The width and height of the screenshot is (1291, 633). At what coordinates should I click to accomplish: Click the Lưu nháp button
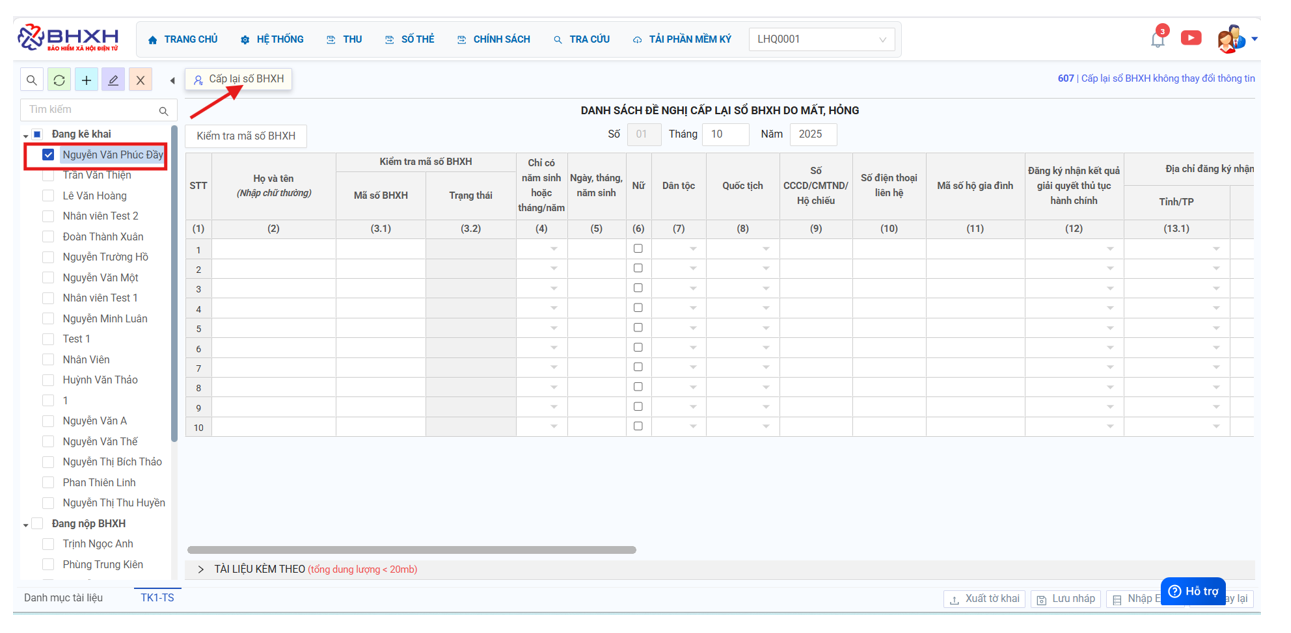tap(1065, 599)
